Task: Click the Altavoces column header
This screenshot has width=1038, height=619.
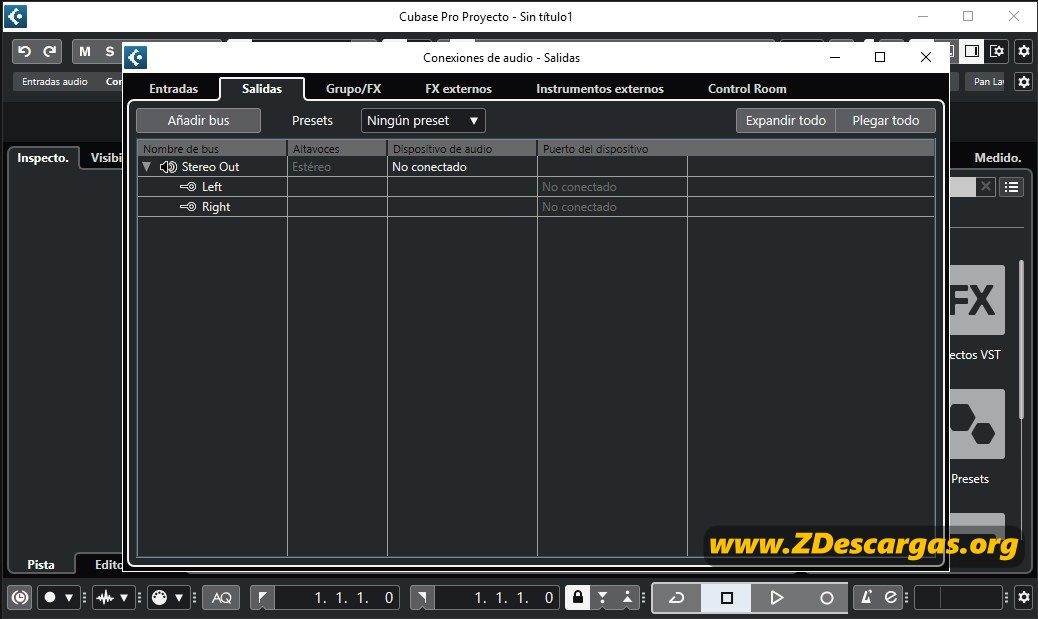Action: click(x=337, y=148)
